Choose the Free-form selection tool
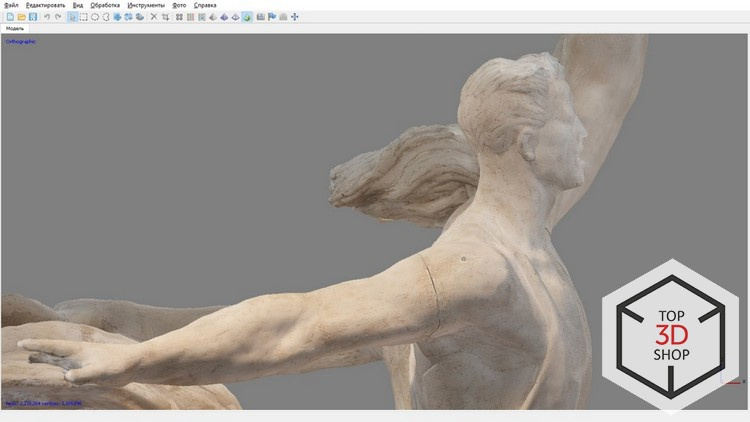 coord(106,17)
